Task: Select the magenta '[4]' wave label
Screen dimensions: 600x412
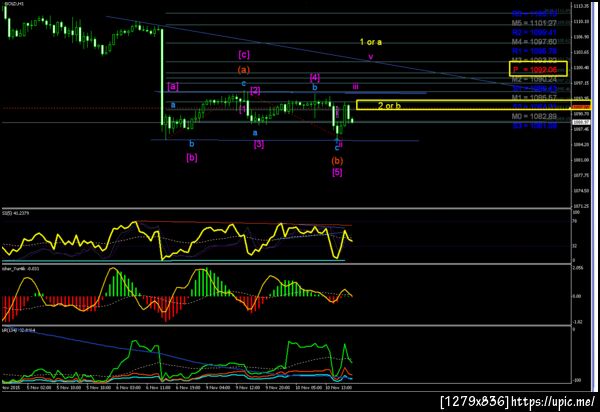Action: 315,78
